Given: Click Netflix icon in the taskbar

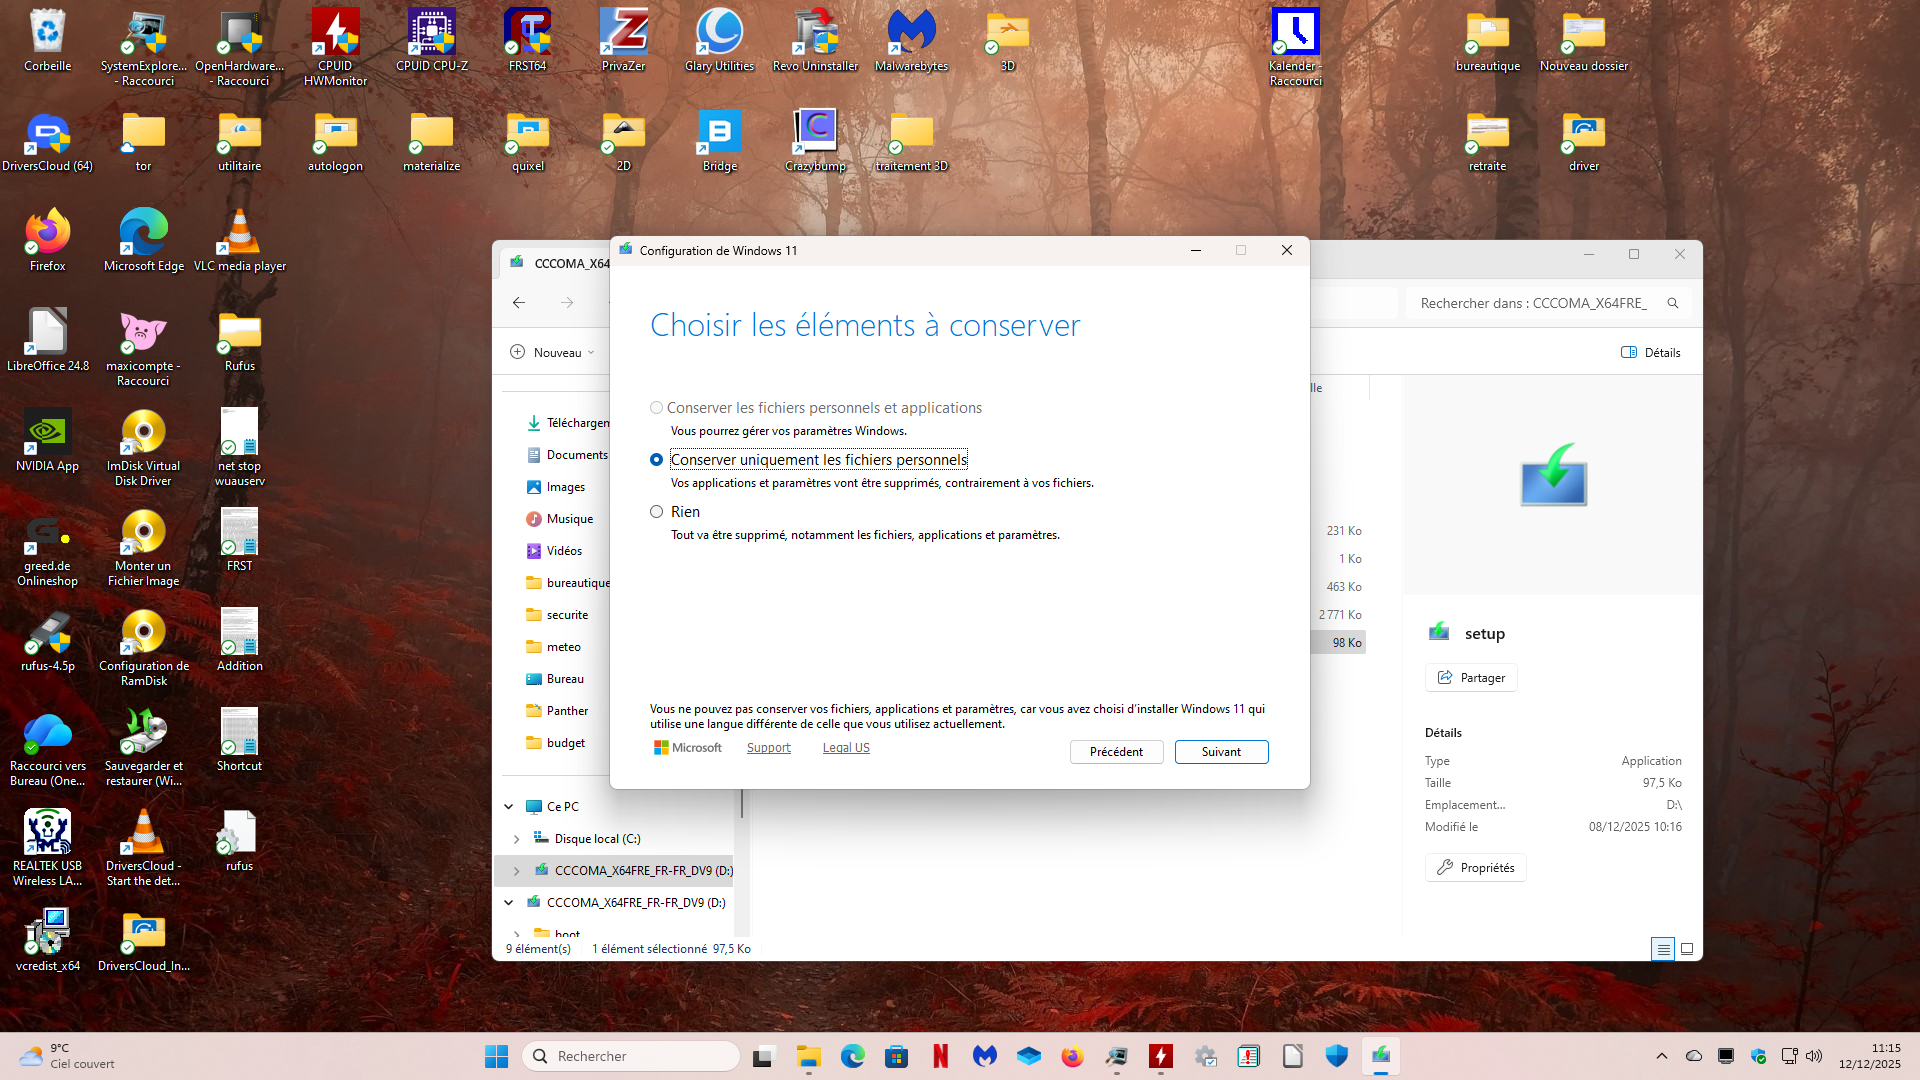Looking at the screenshot, I should point(940,1056).
